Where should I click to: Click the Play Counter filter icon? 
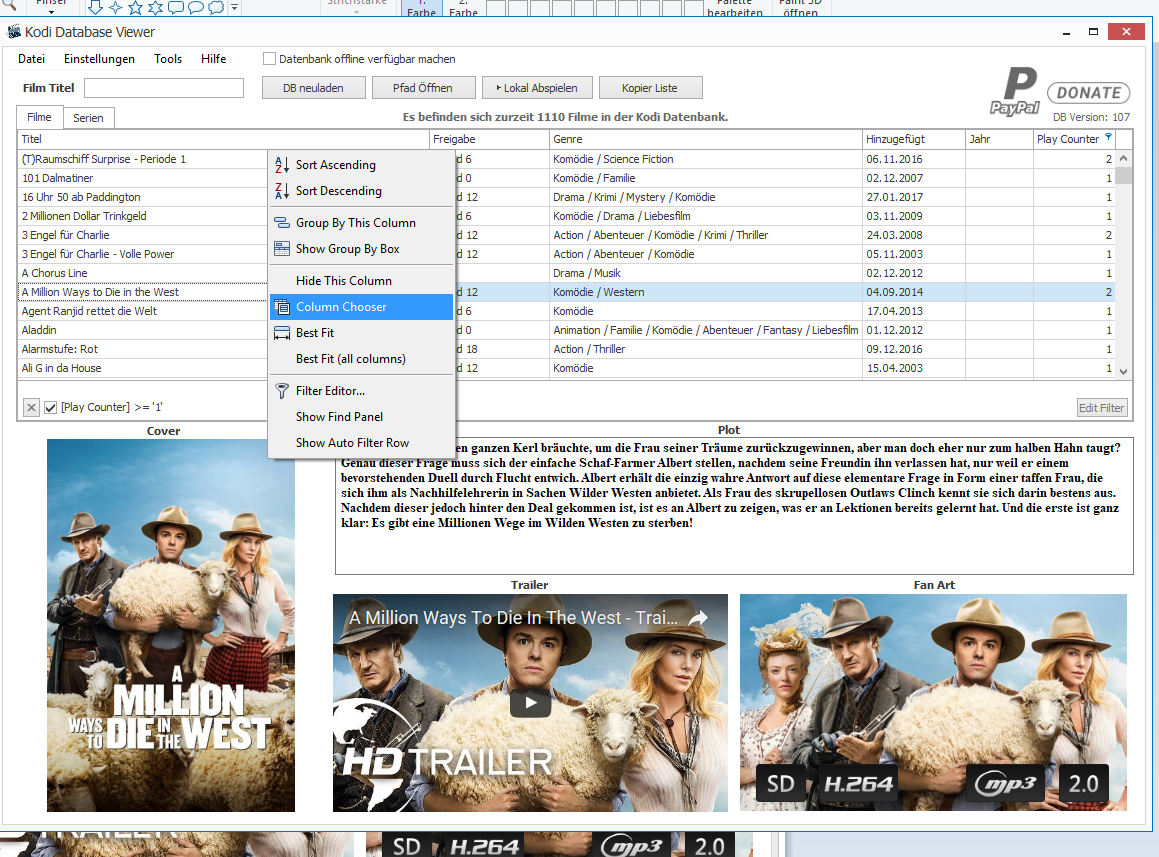1108,137
